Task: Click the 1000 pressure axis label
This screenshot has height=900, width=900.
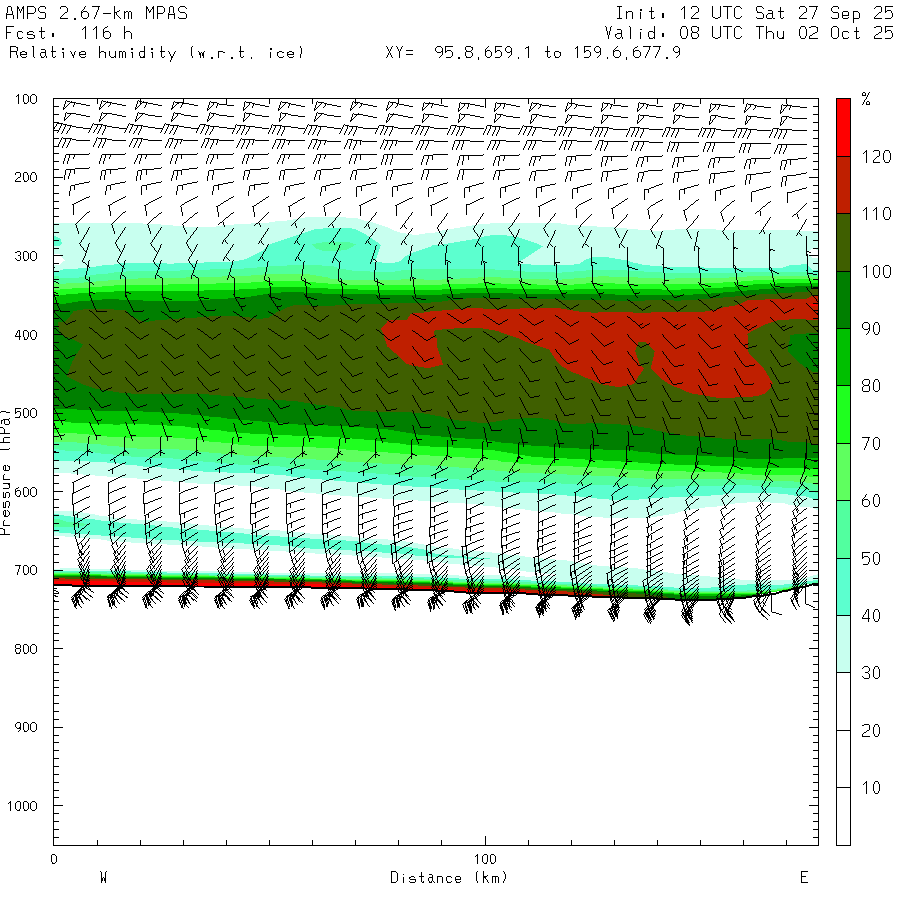Action: coord(22,806)
